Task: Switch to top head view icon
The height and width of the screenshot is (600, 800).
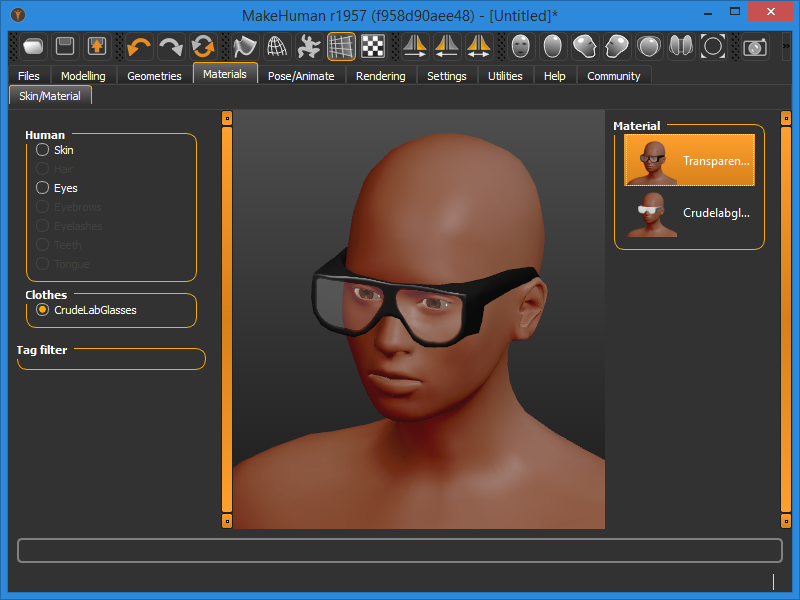Action: coord(648,47)
